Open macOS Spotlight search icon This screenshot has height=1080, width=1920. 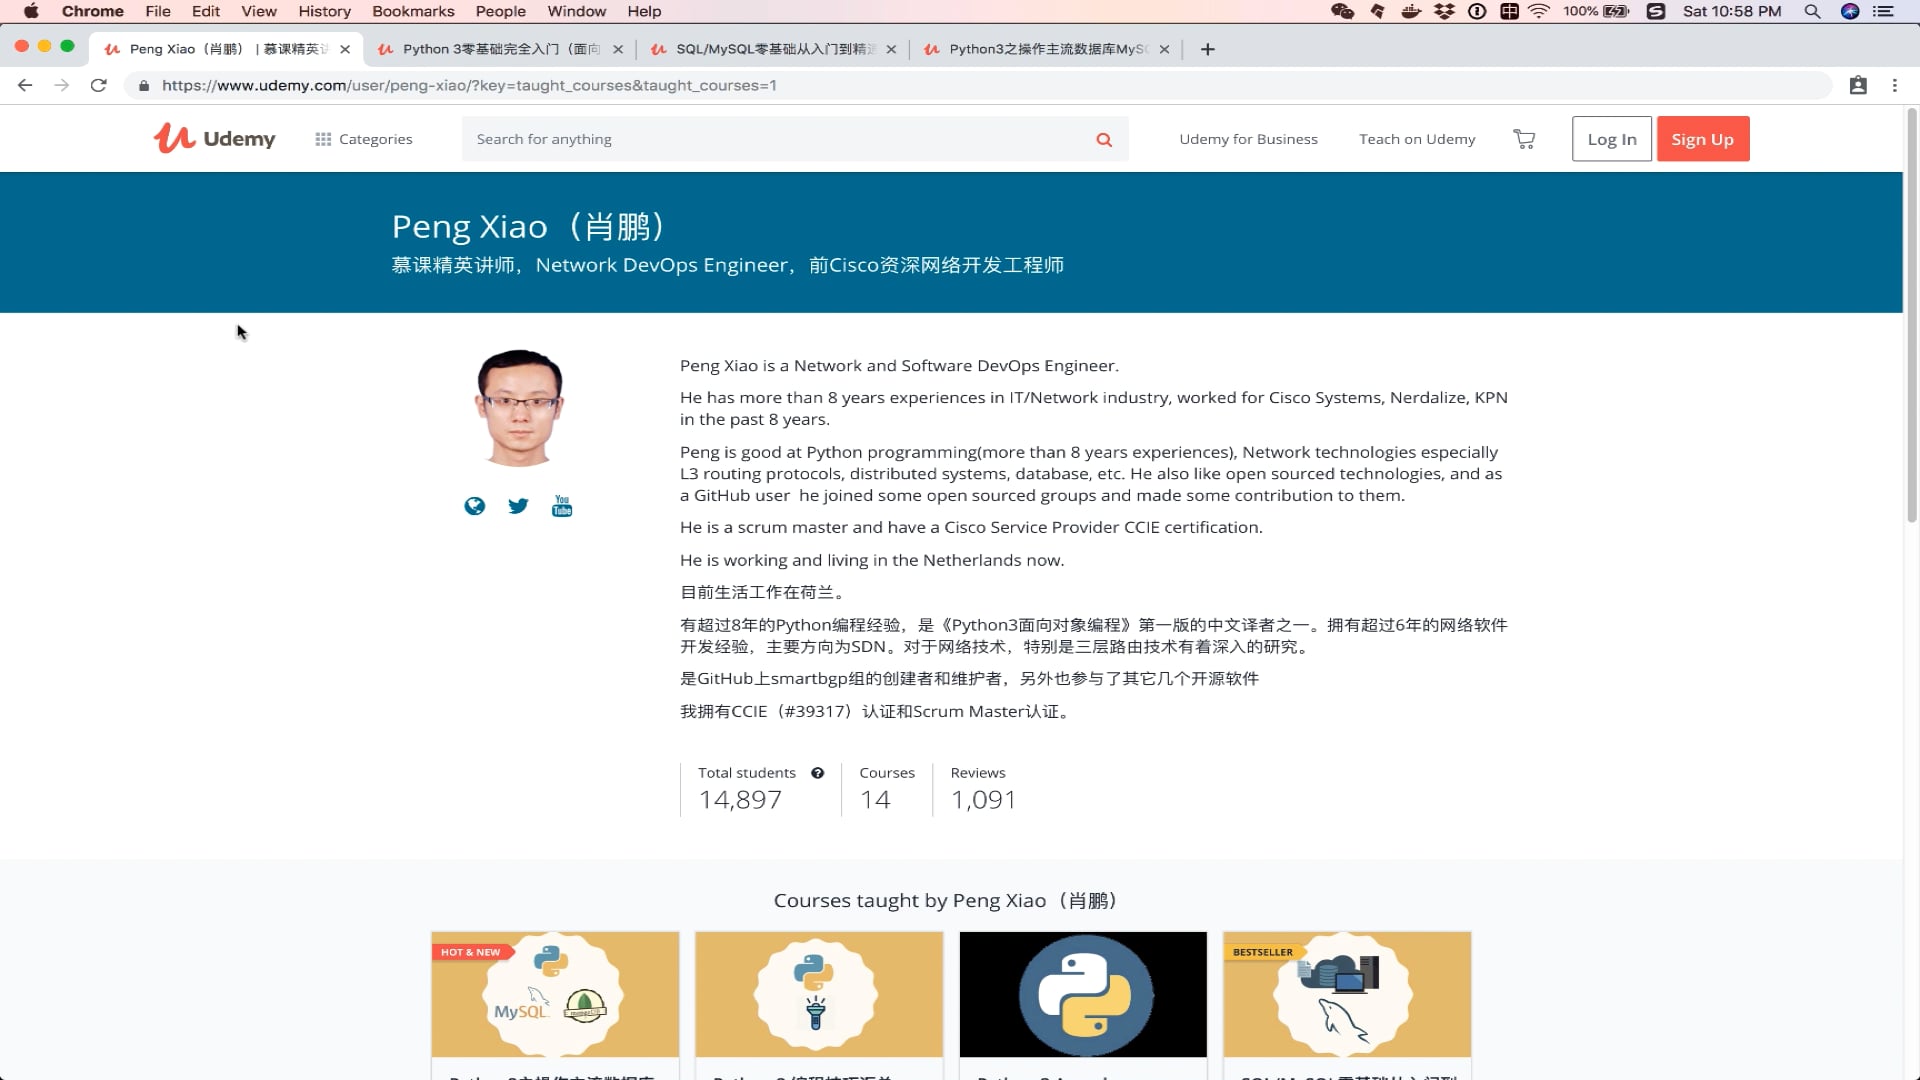click(1812, 11)
